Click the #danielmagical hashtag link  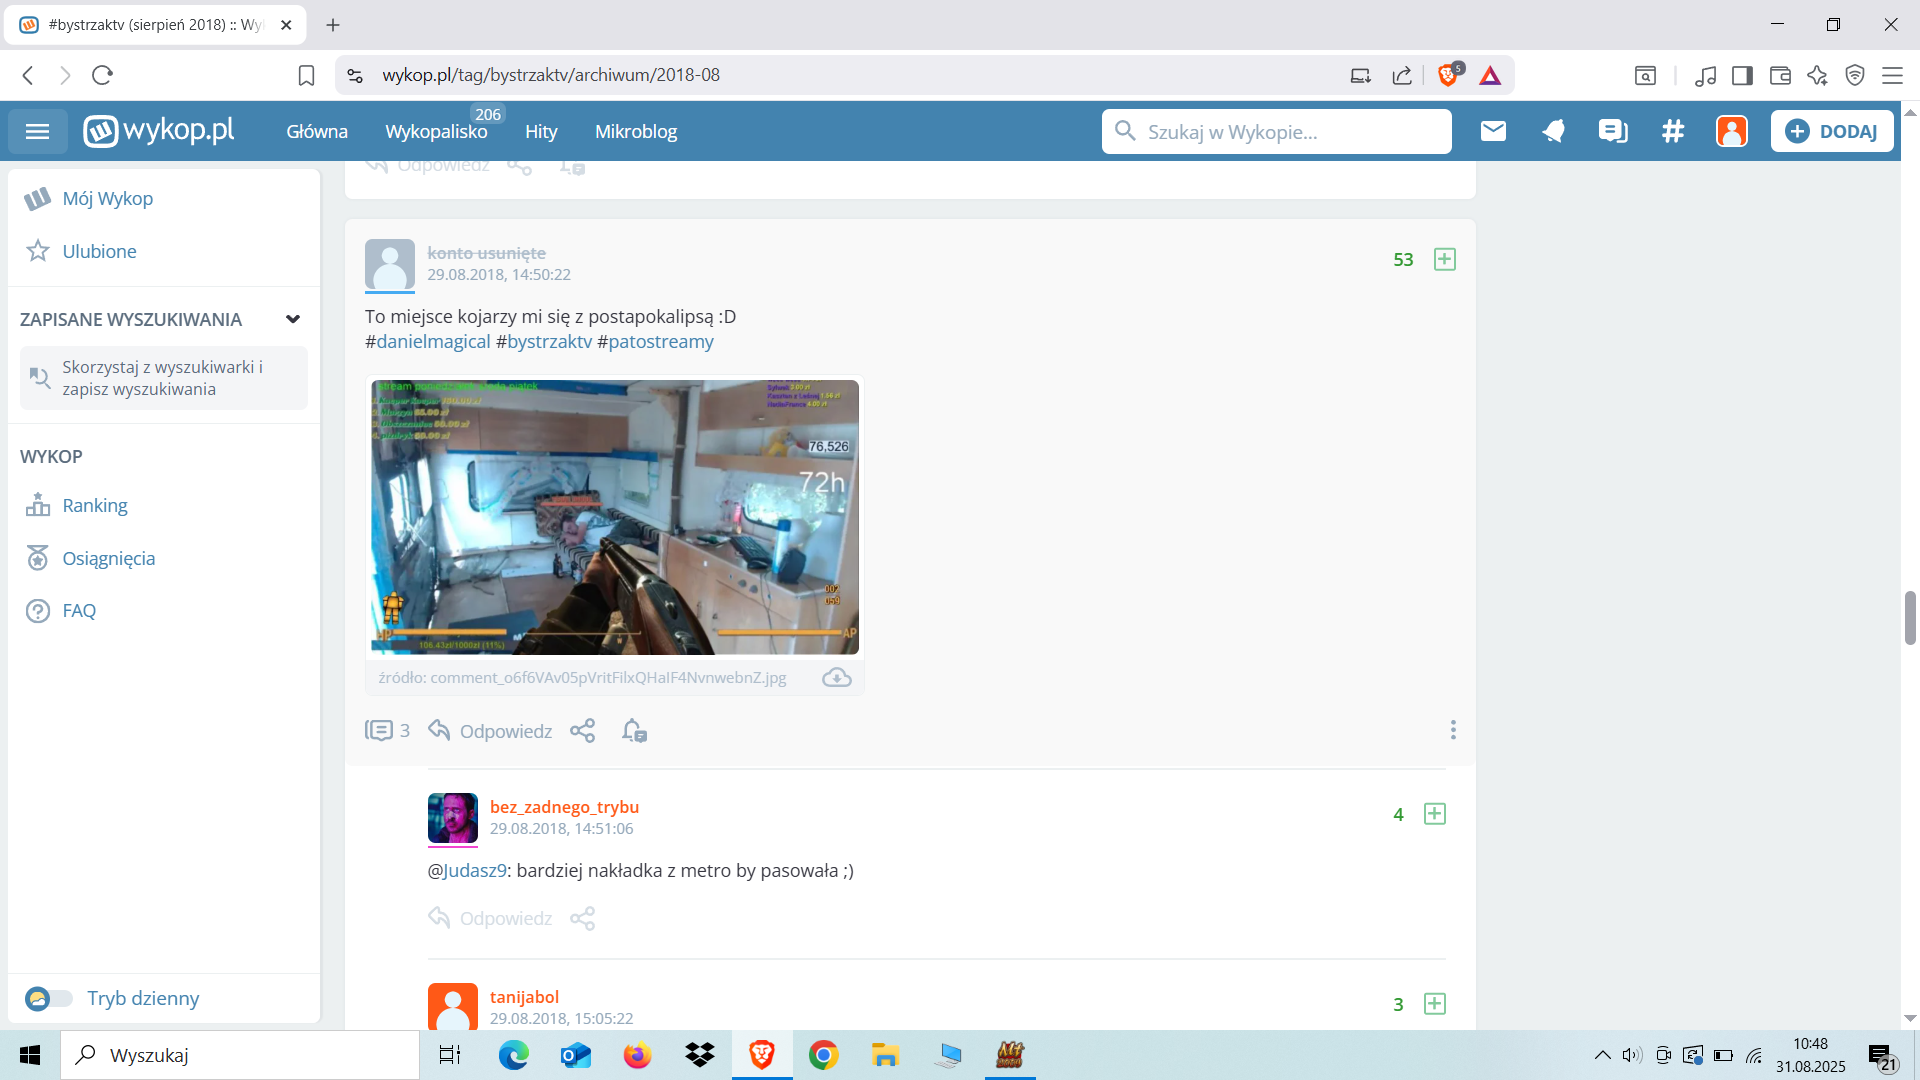click(x=433, y=341)
